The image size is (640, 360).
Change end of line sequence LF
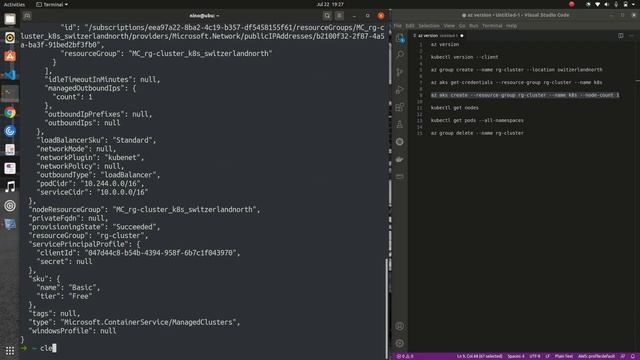point(547,356)
